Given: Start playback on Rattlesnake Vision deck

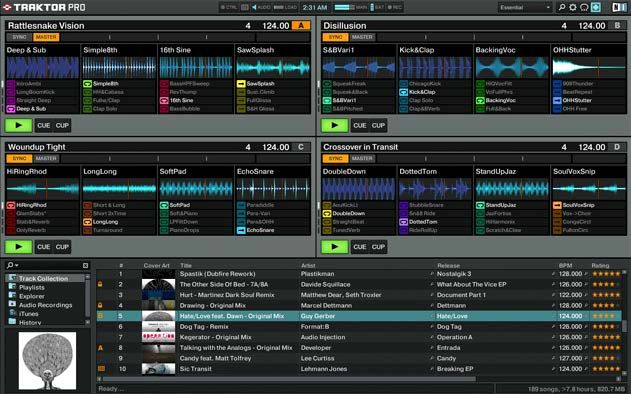Looking at the screenshot, I should coord(19,125).
